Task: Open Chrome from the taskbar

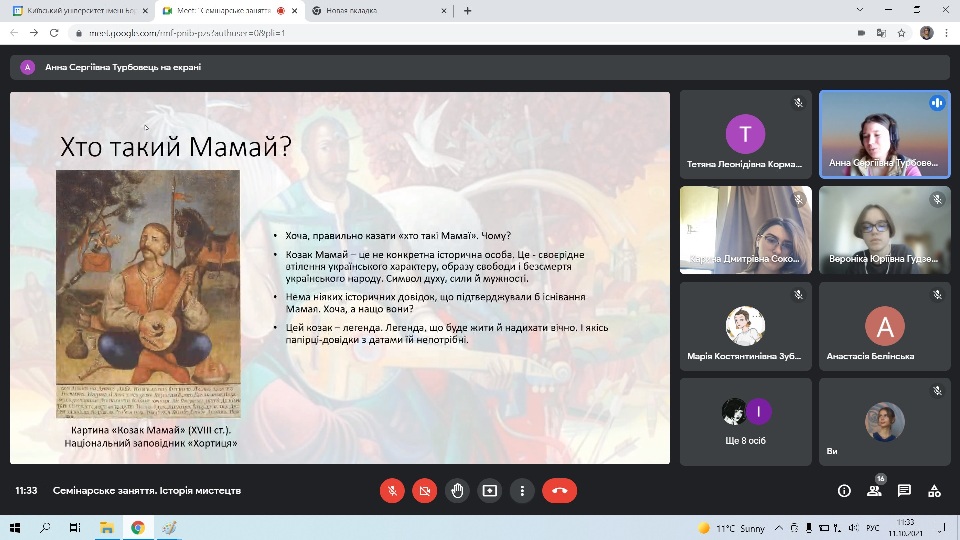Action: pos(138,528)
